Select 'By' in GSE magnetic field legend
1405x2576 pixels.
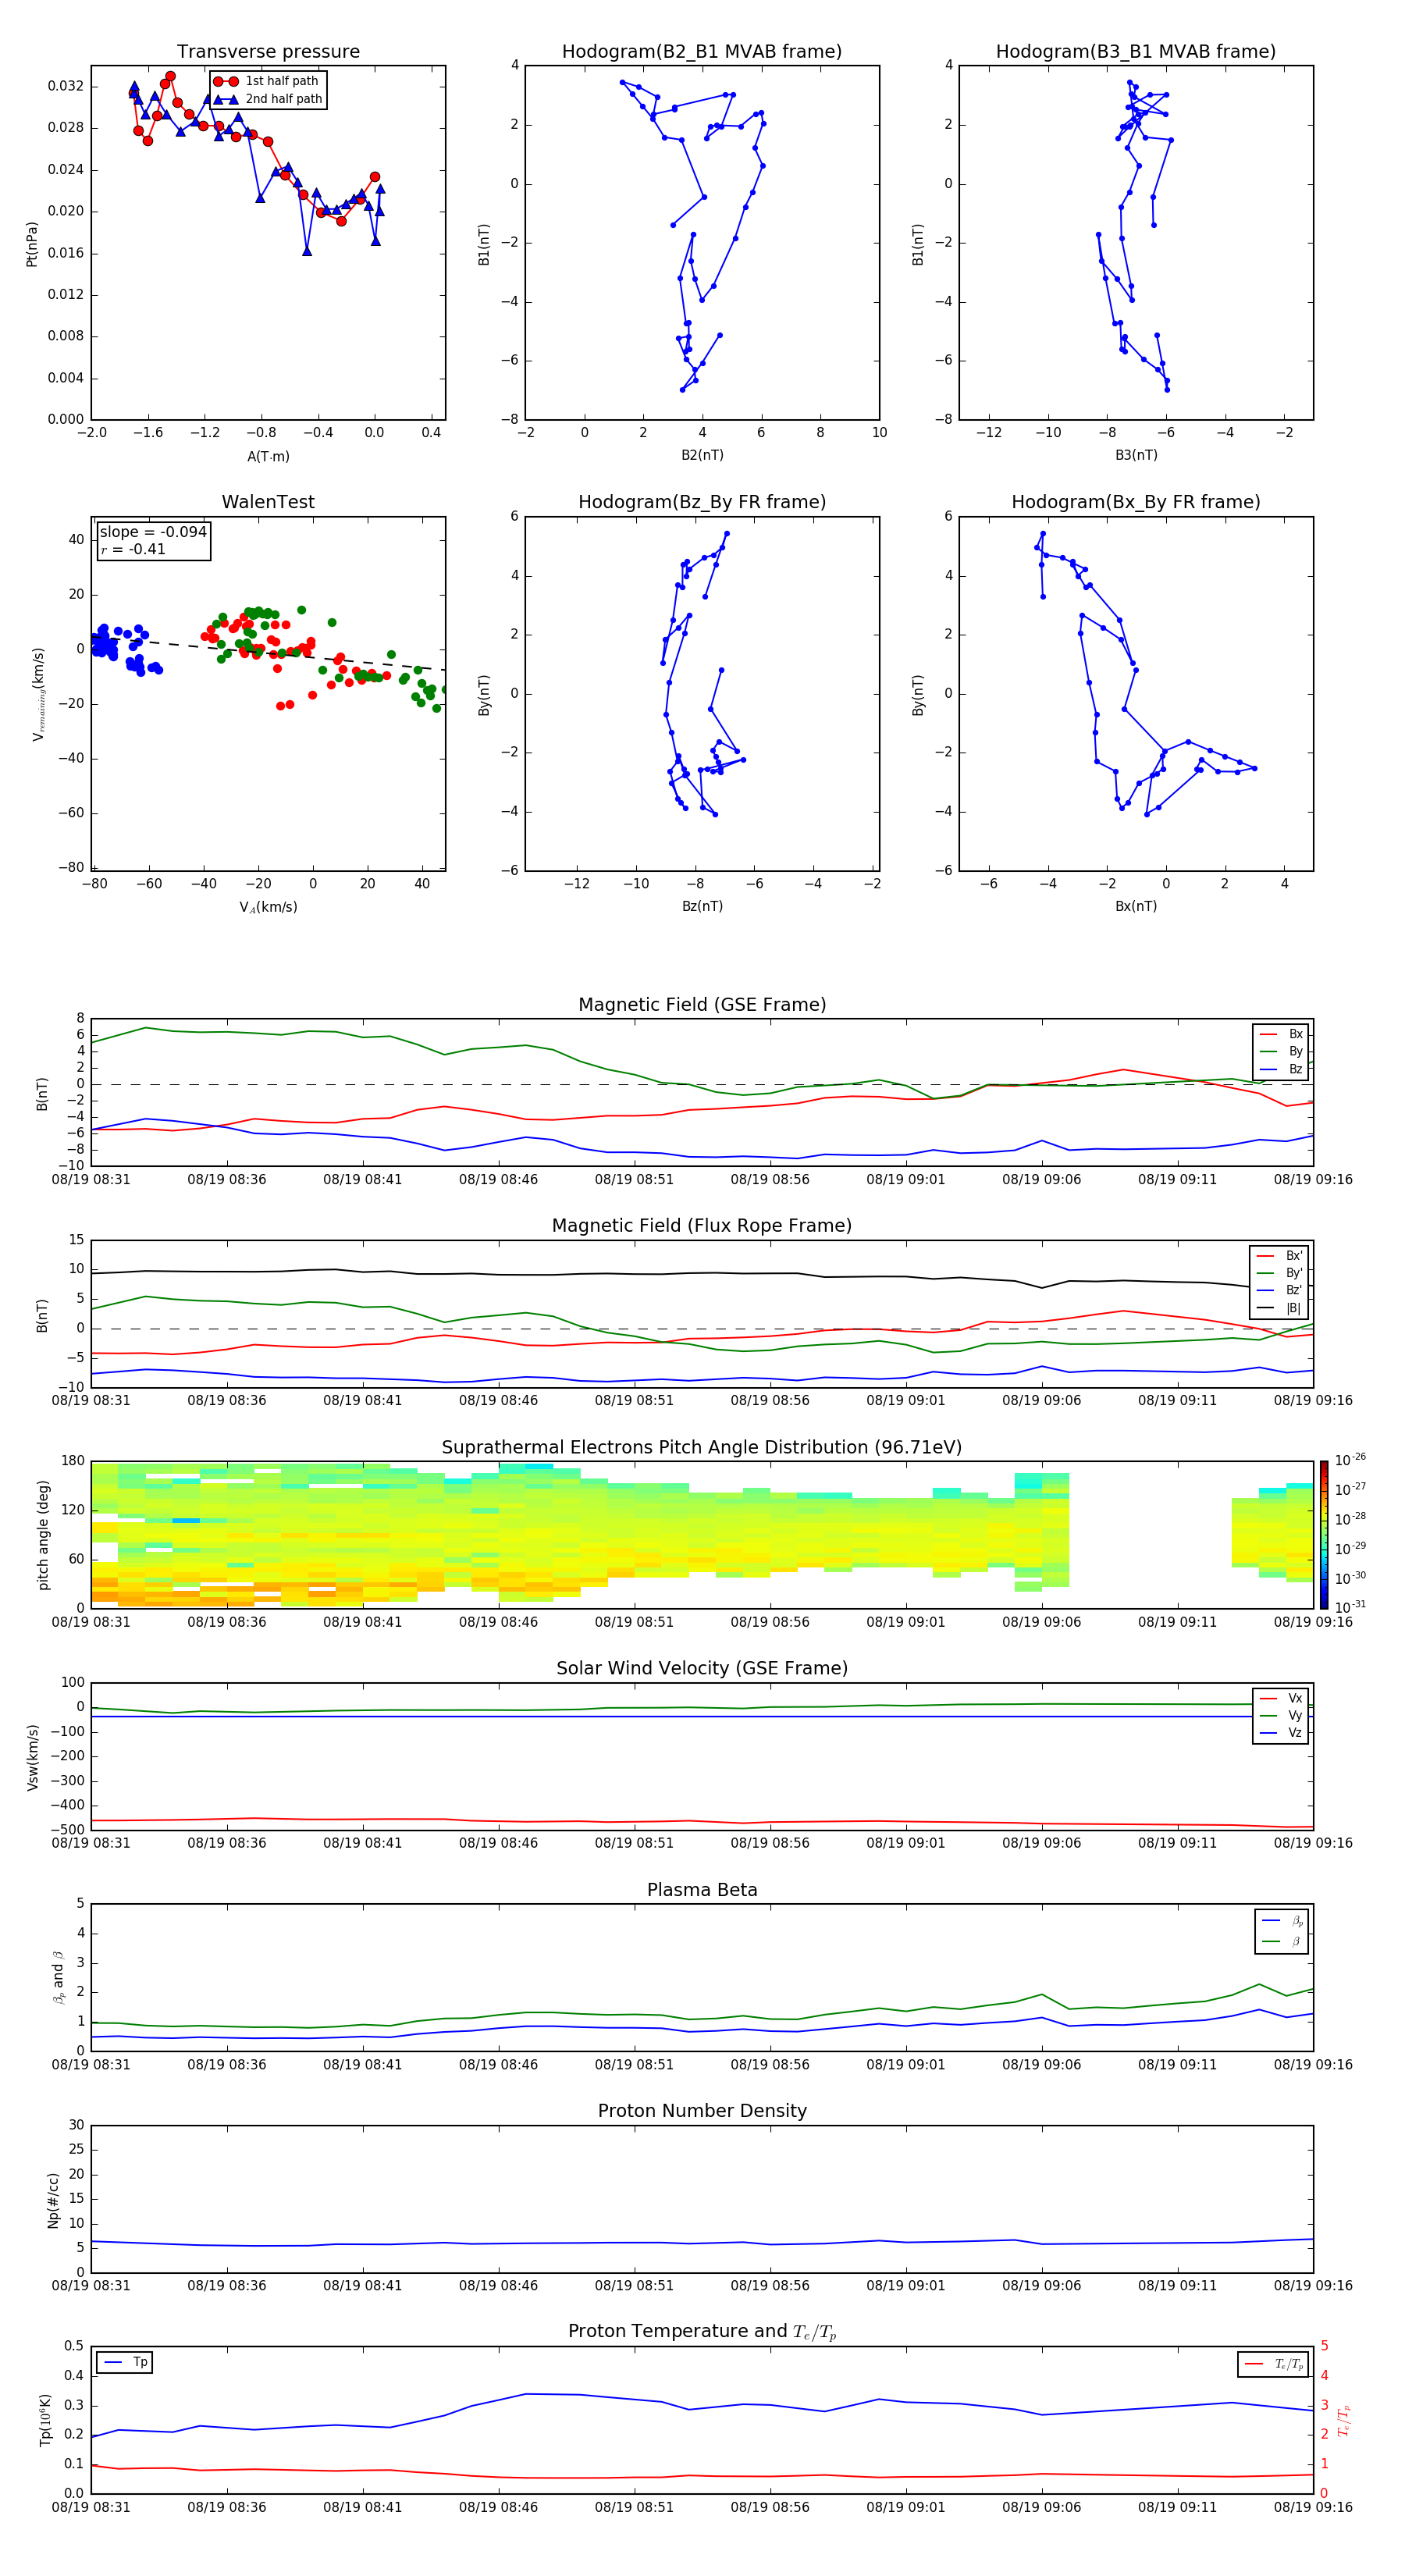click(x=1281, y=1051)
